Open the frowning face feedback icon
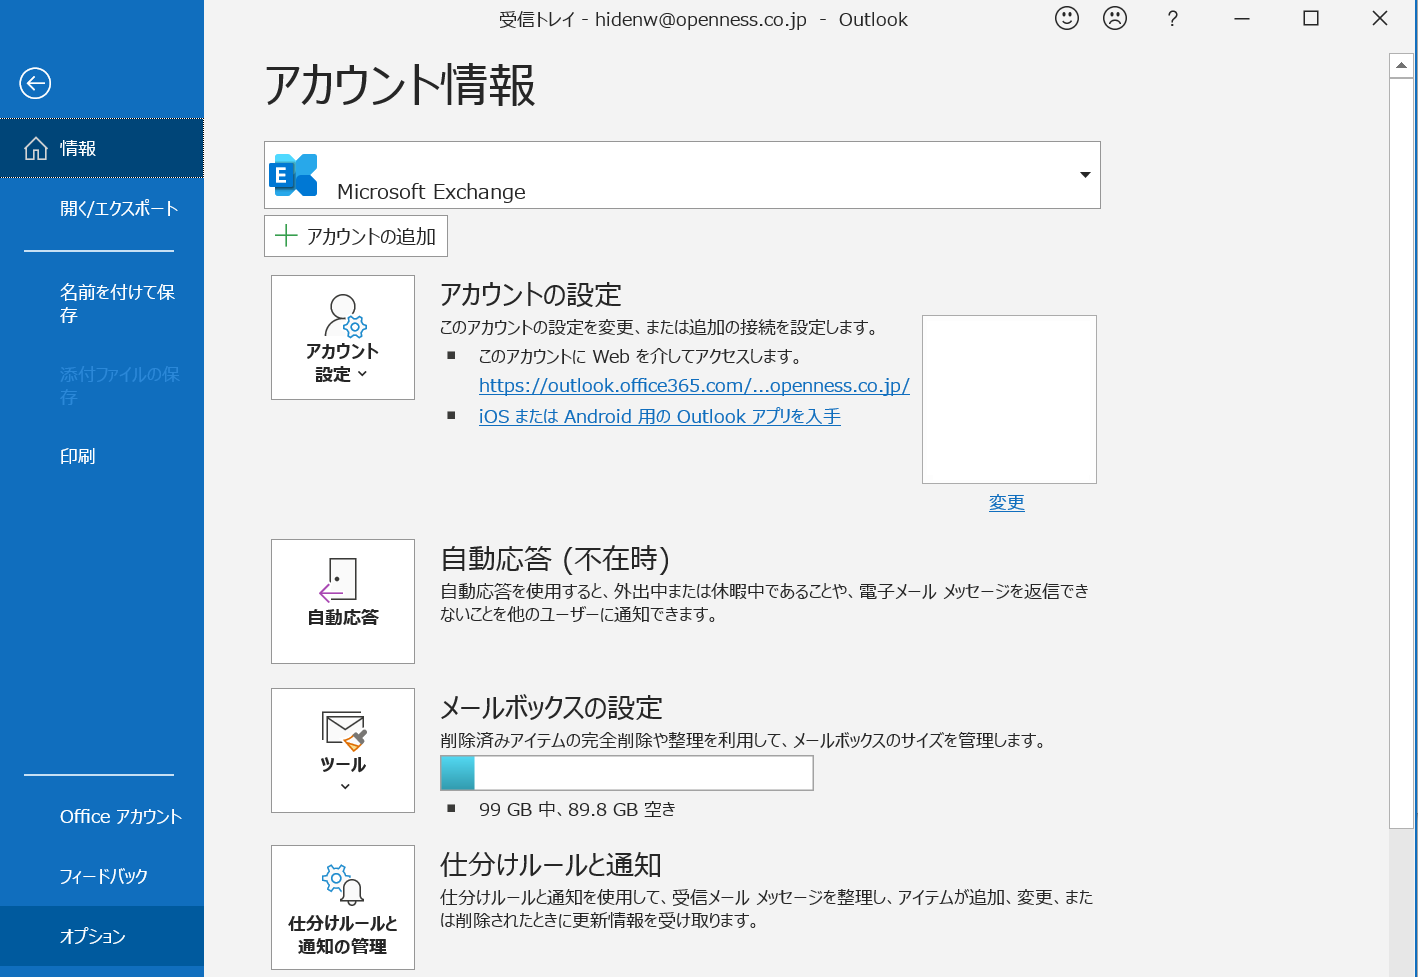The height and width of the screenshot is (977, 1418). (1114, 18)
